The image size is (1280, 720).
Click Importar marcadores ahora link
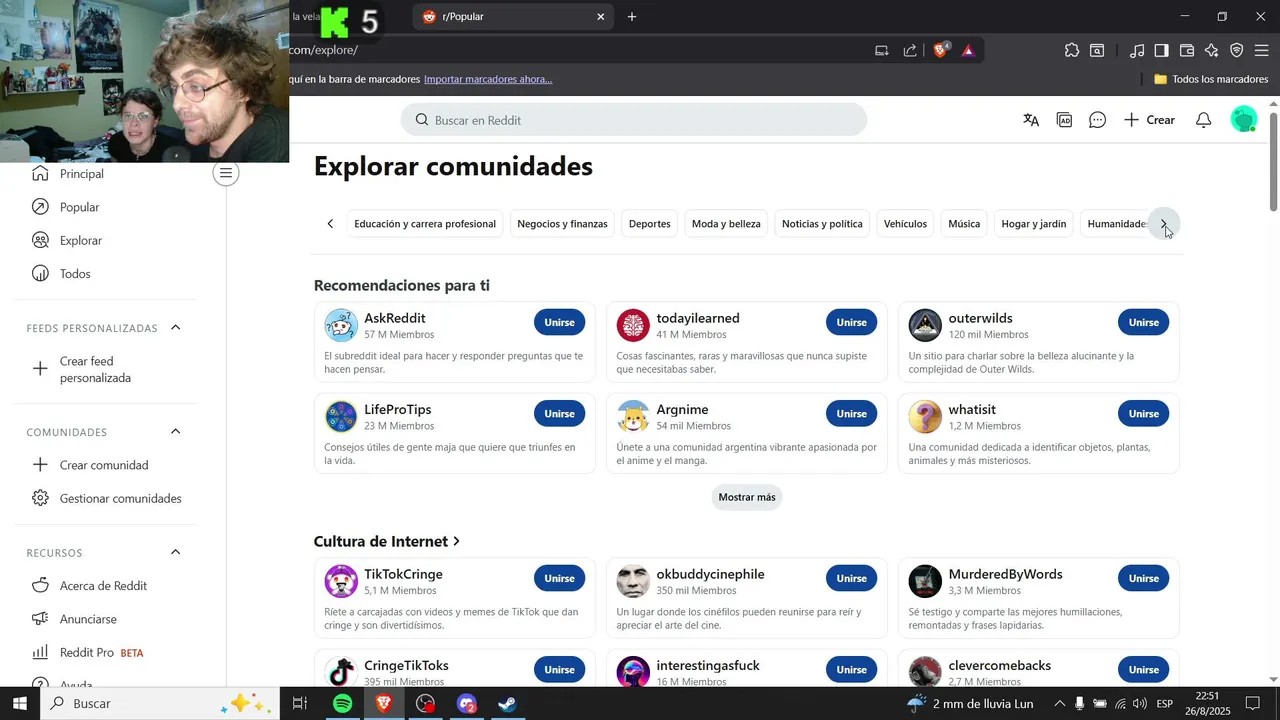[x=488, y=79]
